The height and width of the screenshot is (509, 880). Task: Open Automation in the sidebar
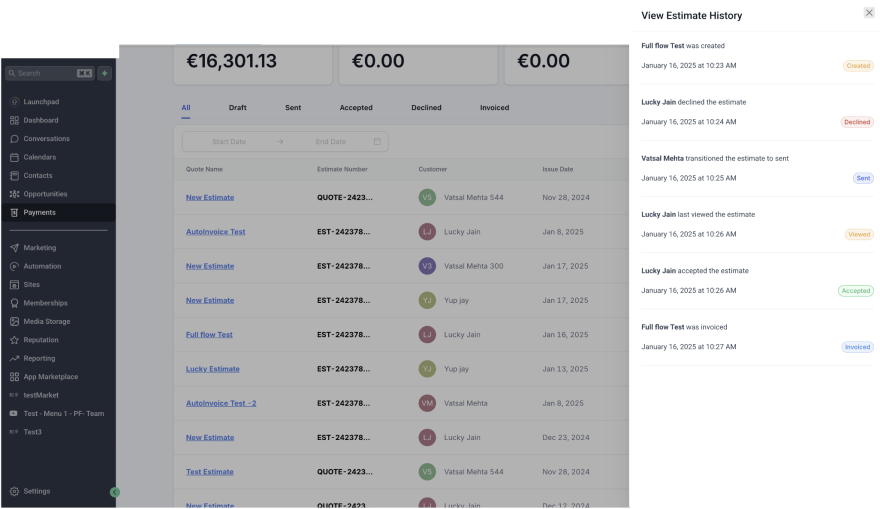coord(42,266)
